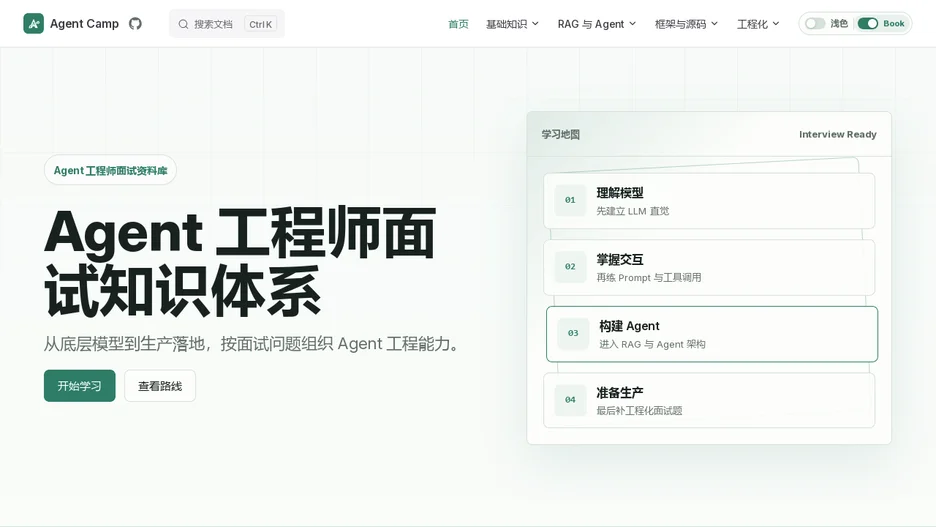Click the 02 step badge

point(570,267)
